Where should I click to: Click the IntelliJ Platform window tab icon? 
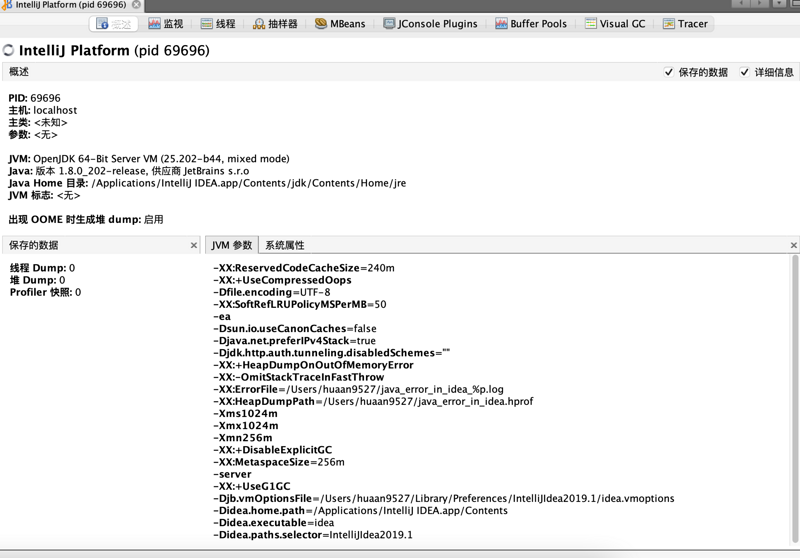click(x=7, y=5)
